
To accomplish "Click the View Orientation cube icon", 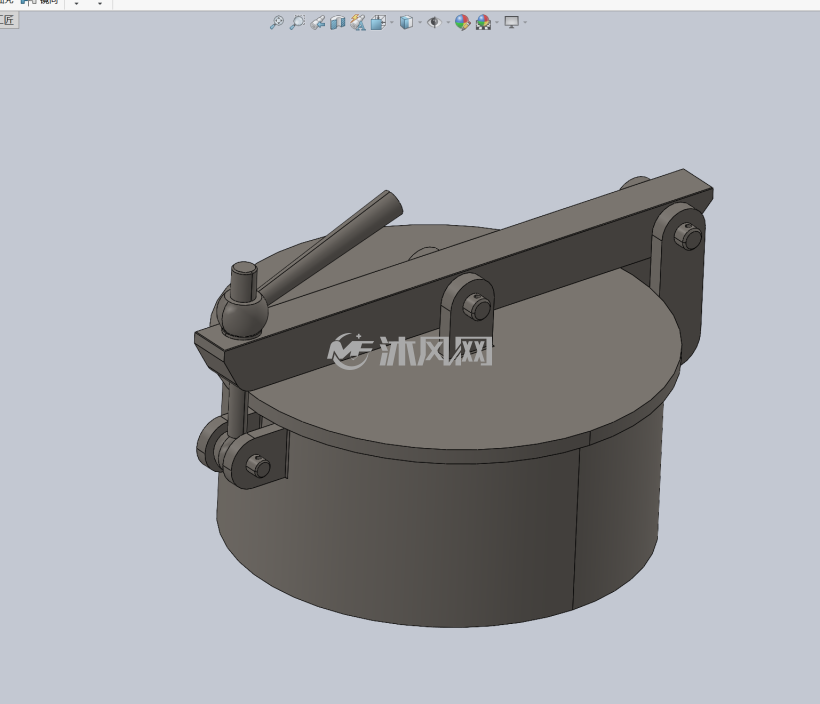I will 378,22.
